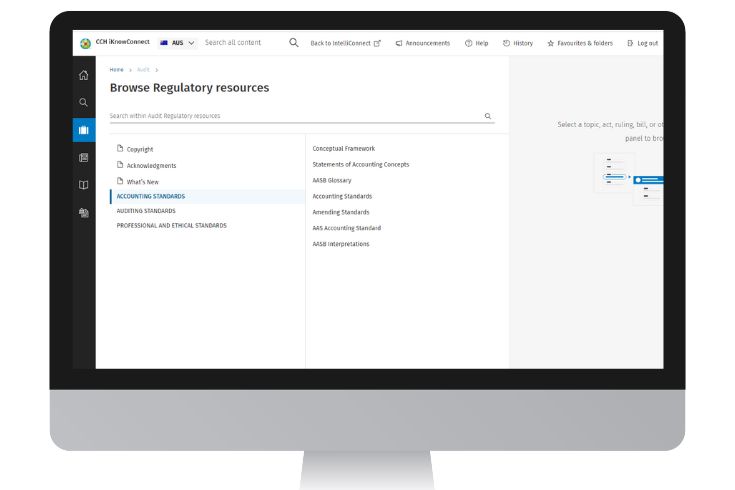Click the CCH iKnowConnect logo
The width and height of the screenshot is (735, 490).
pos(115,43)
